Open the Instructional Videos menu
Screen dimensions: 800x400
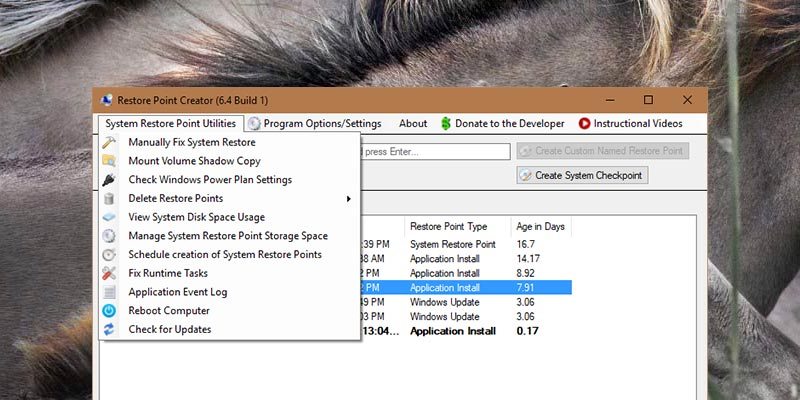tap(631, 123)
